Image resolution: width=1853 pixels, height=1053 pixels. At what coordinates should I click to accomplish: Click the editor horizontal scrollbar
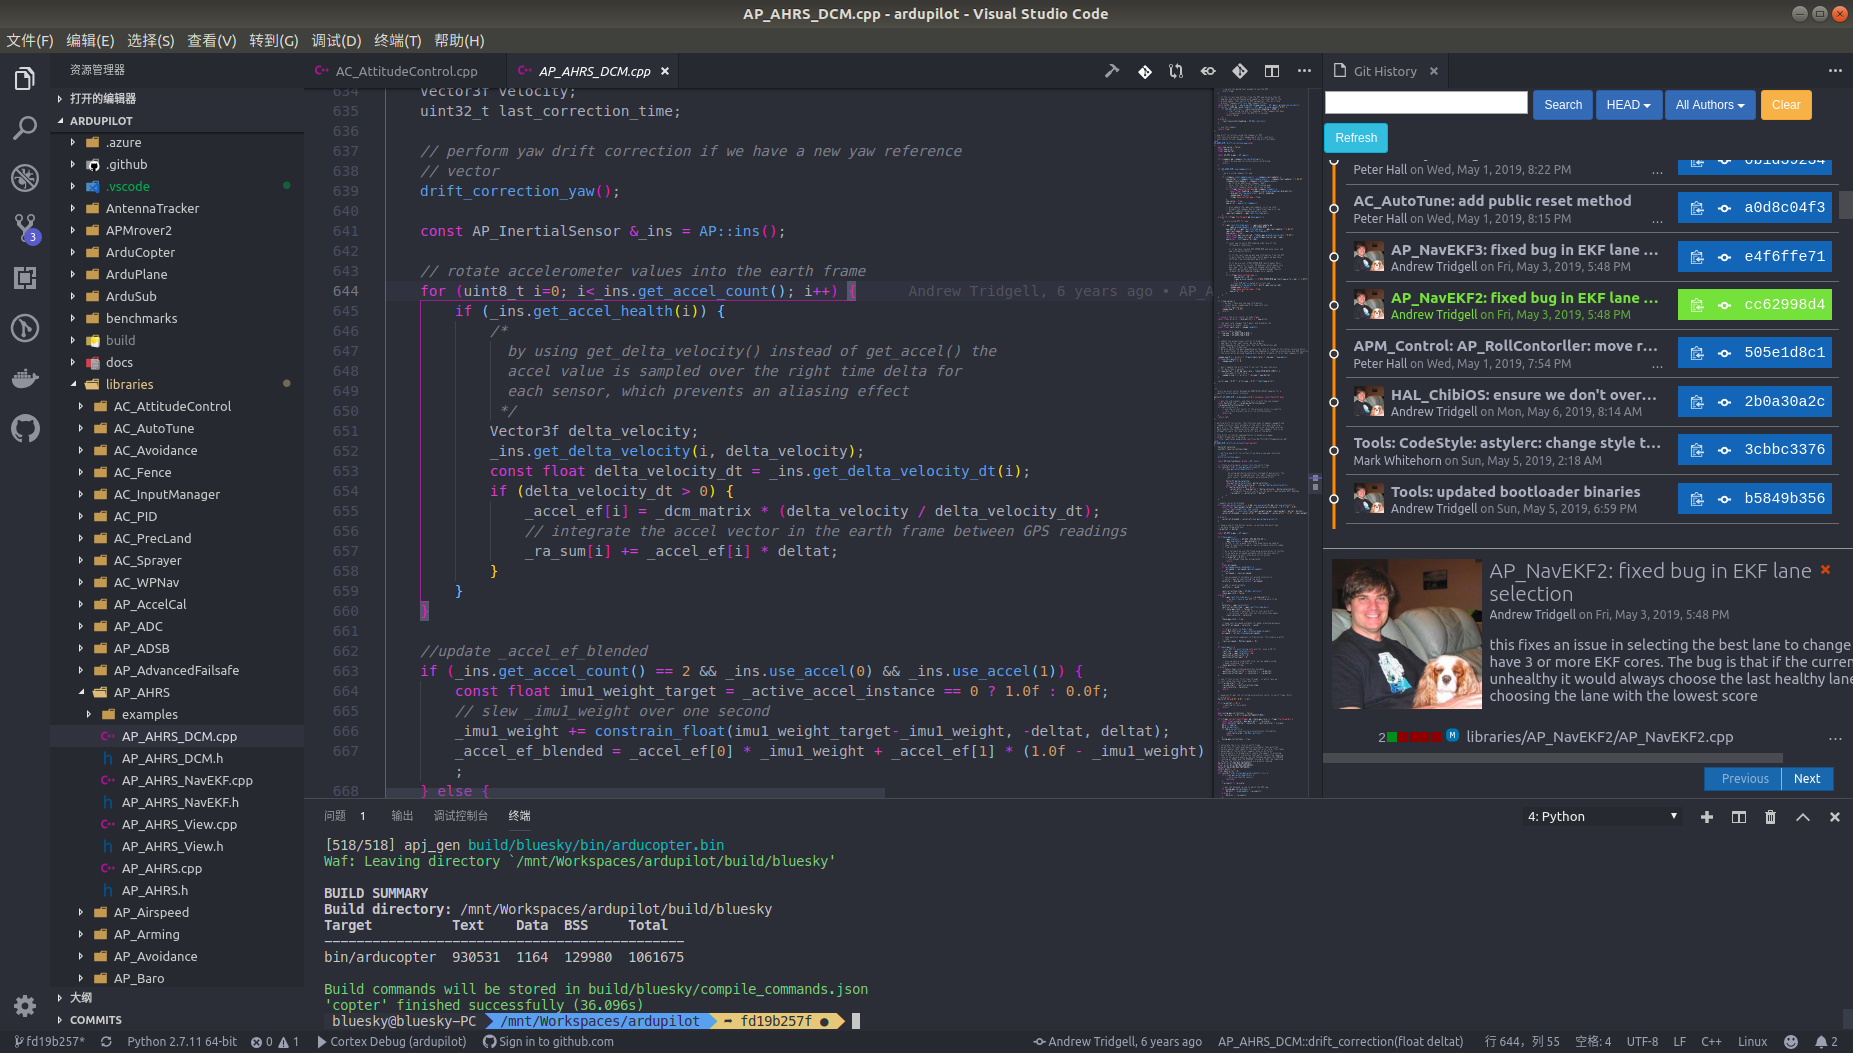click(x=635, y=793)
